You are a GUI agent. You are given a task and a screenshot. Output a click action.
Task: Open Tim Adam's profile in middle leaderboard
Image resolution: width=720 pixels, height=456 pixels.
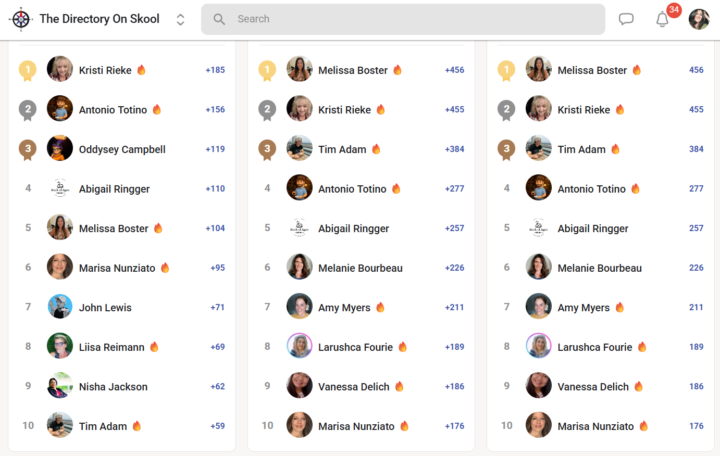(x=342, y=149)
